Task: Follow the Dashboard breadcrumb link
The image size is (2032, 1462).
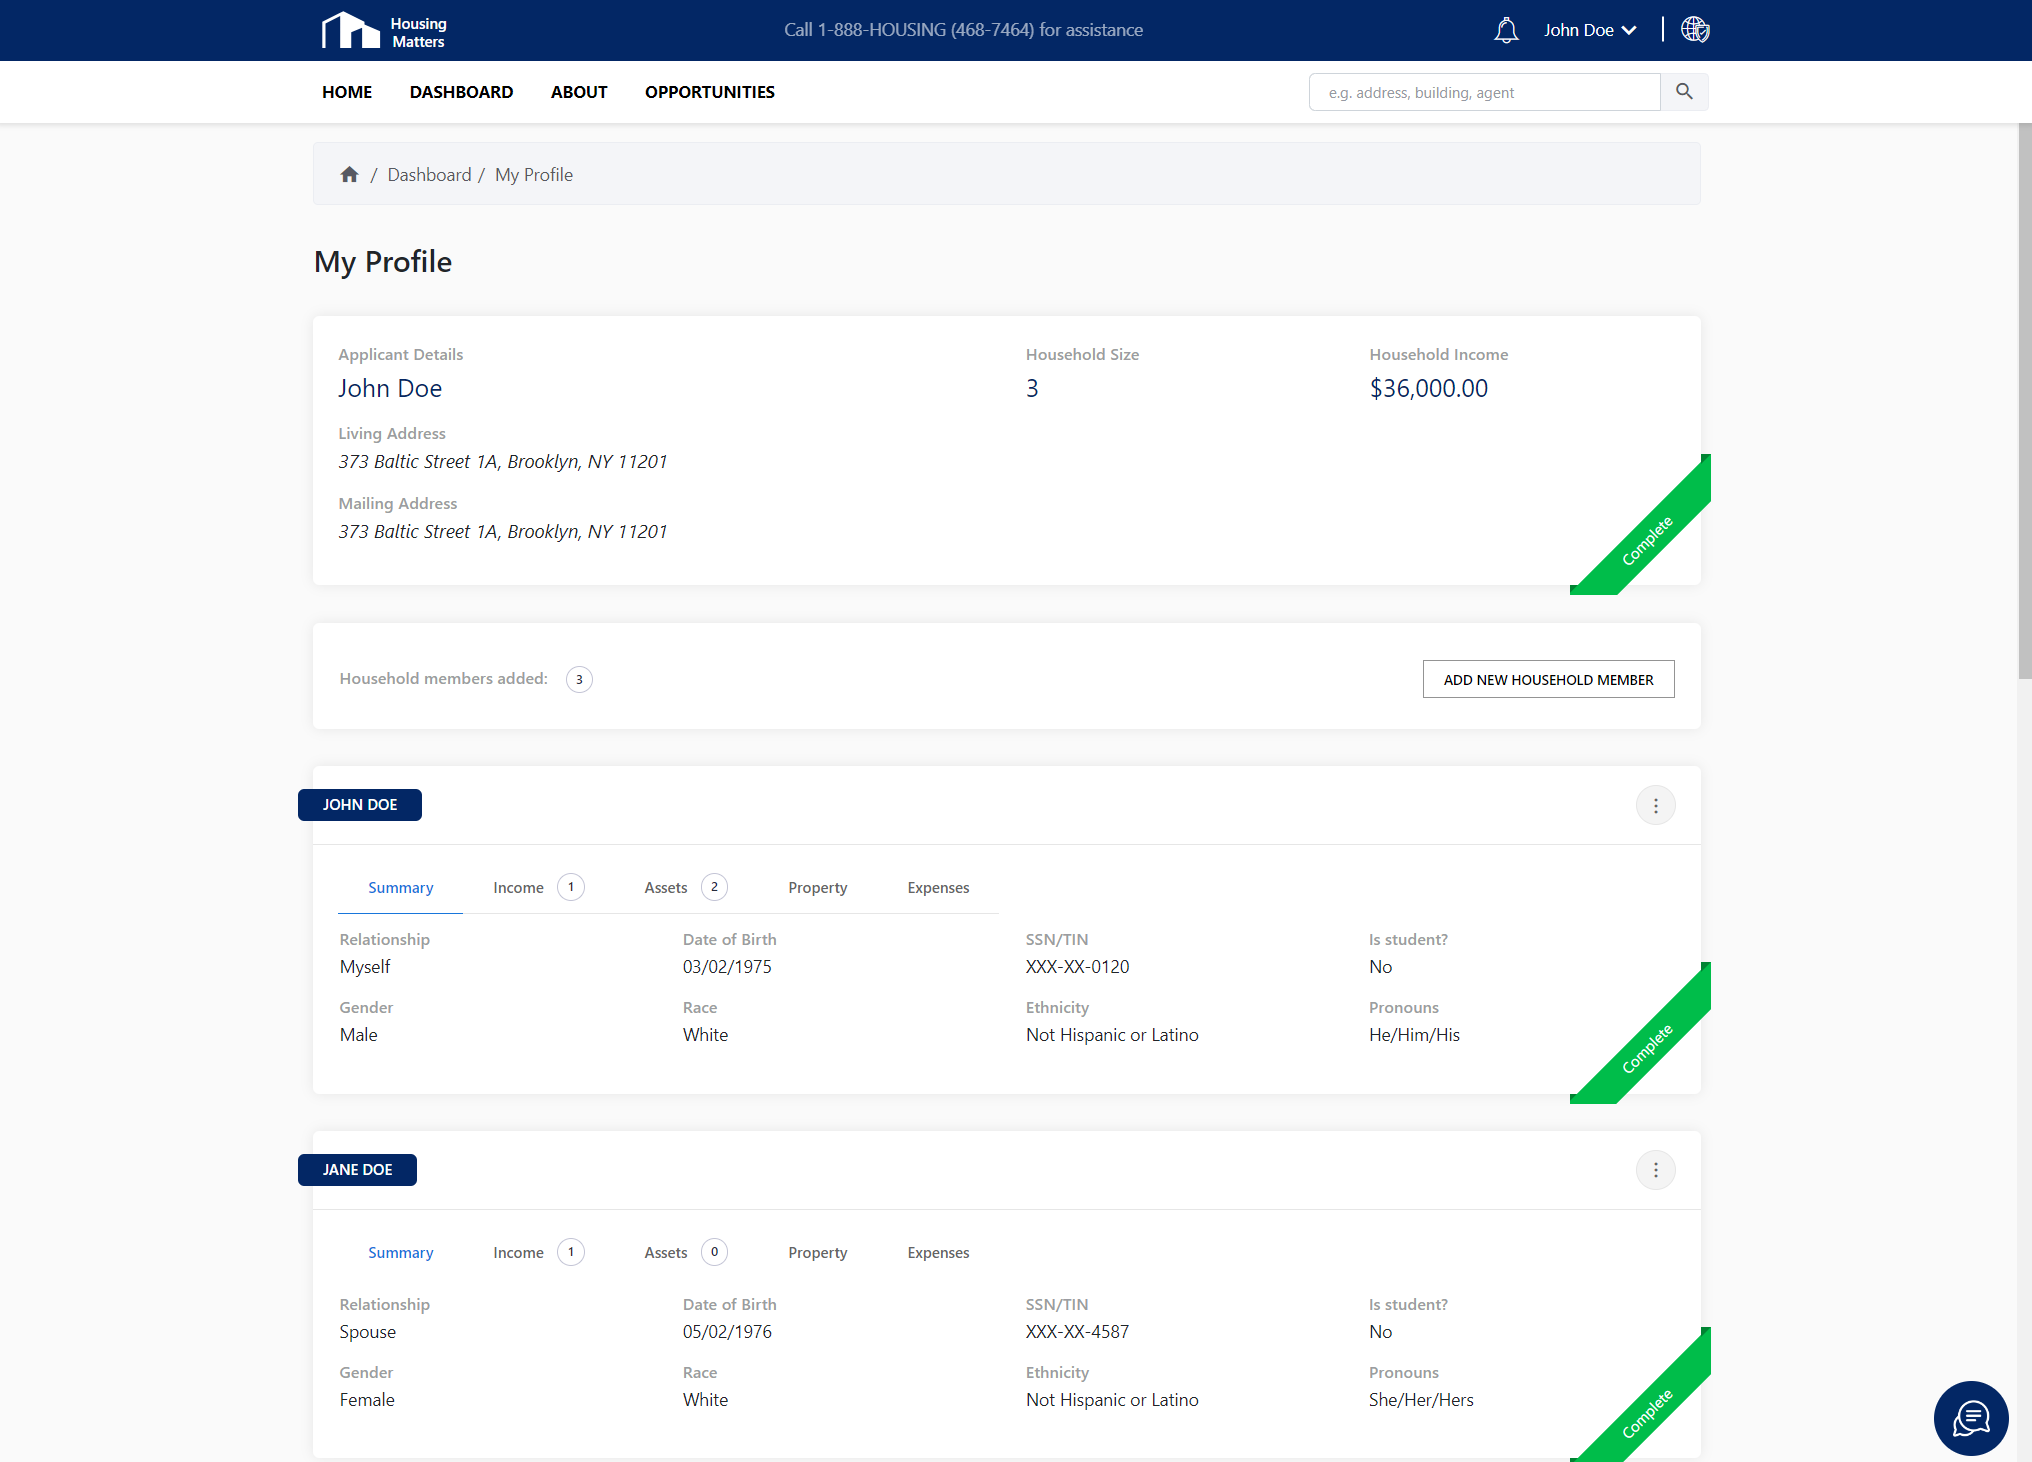Action: pyautogui.click(x=429, y=175)
